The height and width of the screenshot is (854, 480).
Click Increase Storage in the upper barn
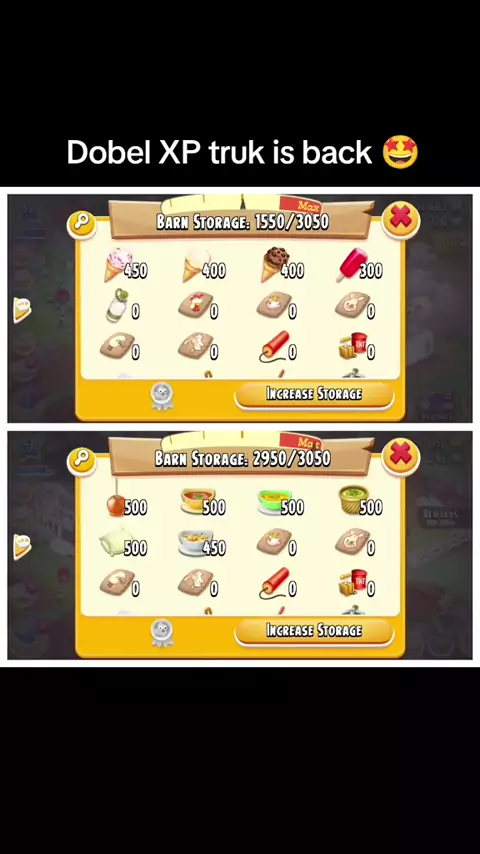click(314, 394)
